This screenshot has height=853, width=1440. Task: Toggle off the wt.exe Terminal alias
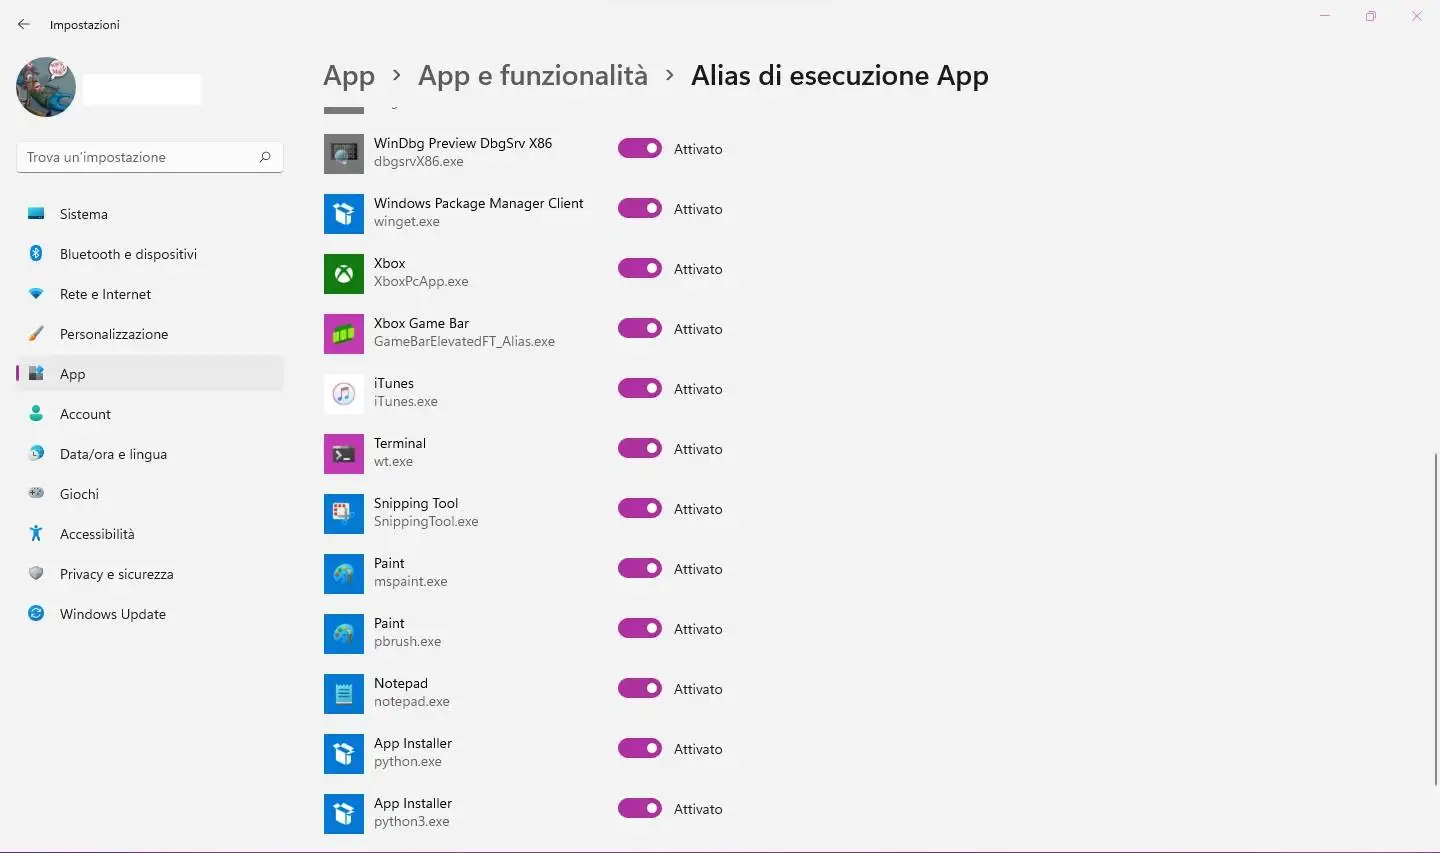pos(640,448)
